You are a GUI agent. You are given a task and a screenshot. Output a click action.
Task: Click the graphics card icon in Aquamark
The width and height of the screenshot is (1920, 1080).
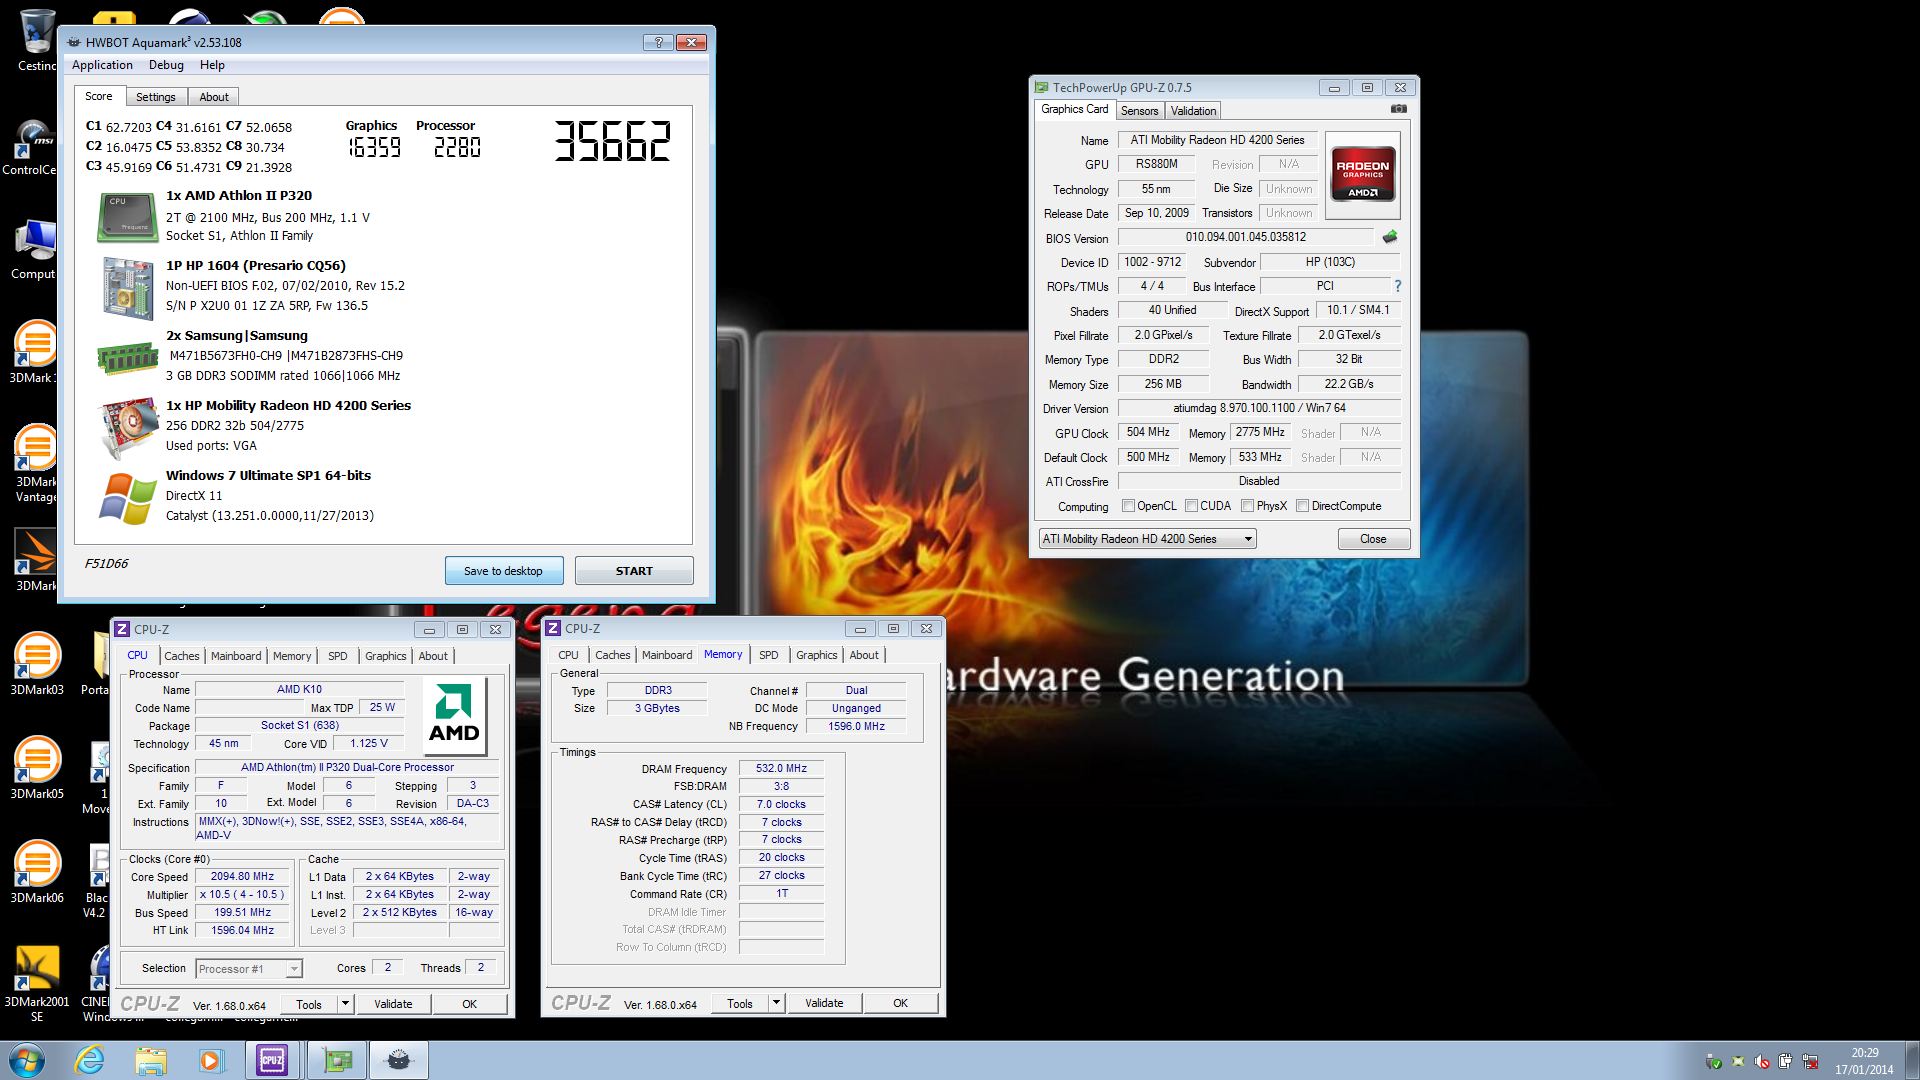(129, 428)
